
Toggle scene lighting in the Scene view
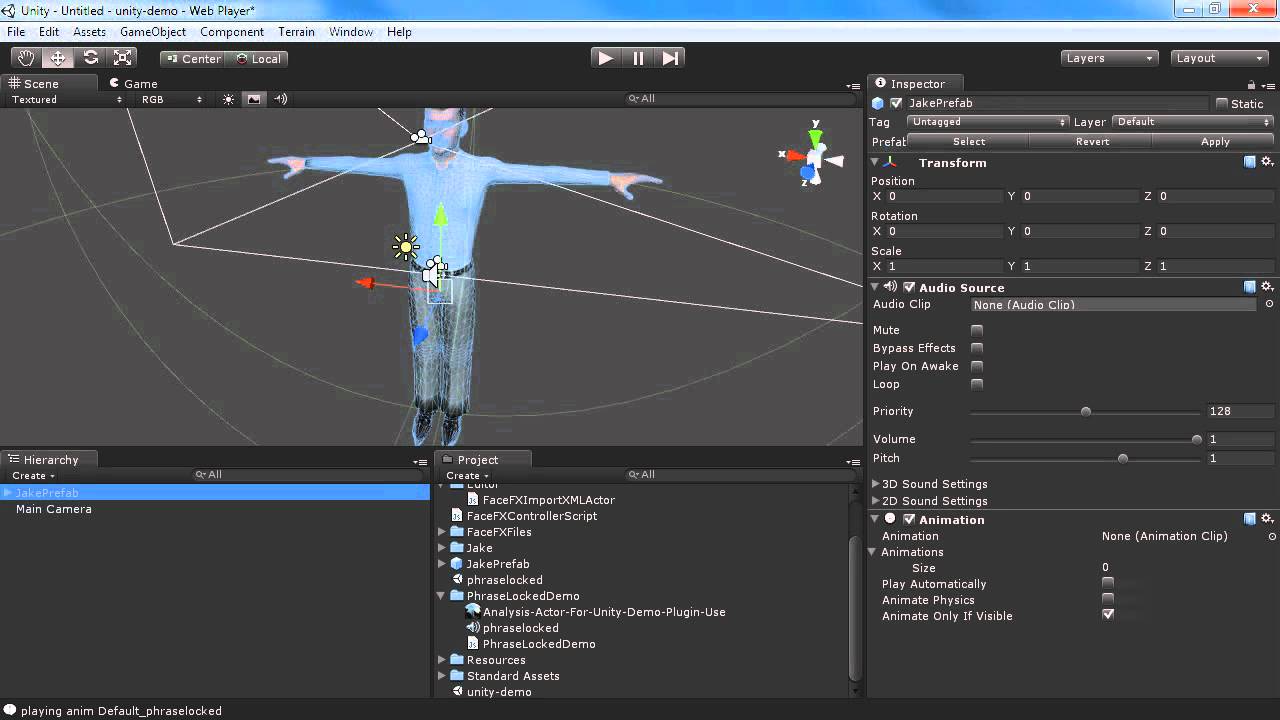(x=227, y=99)
